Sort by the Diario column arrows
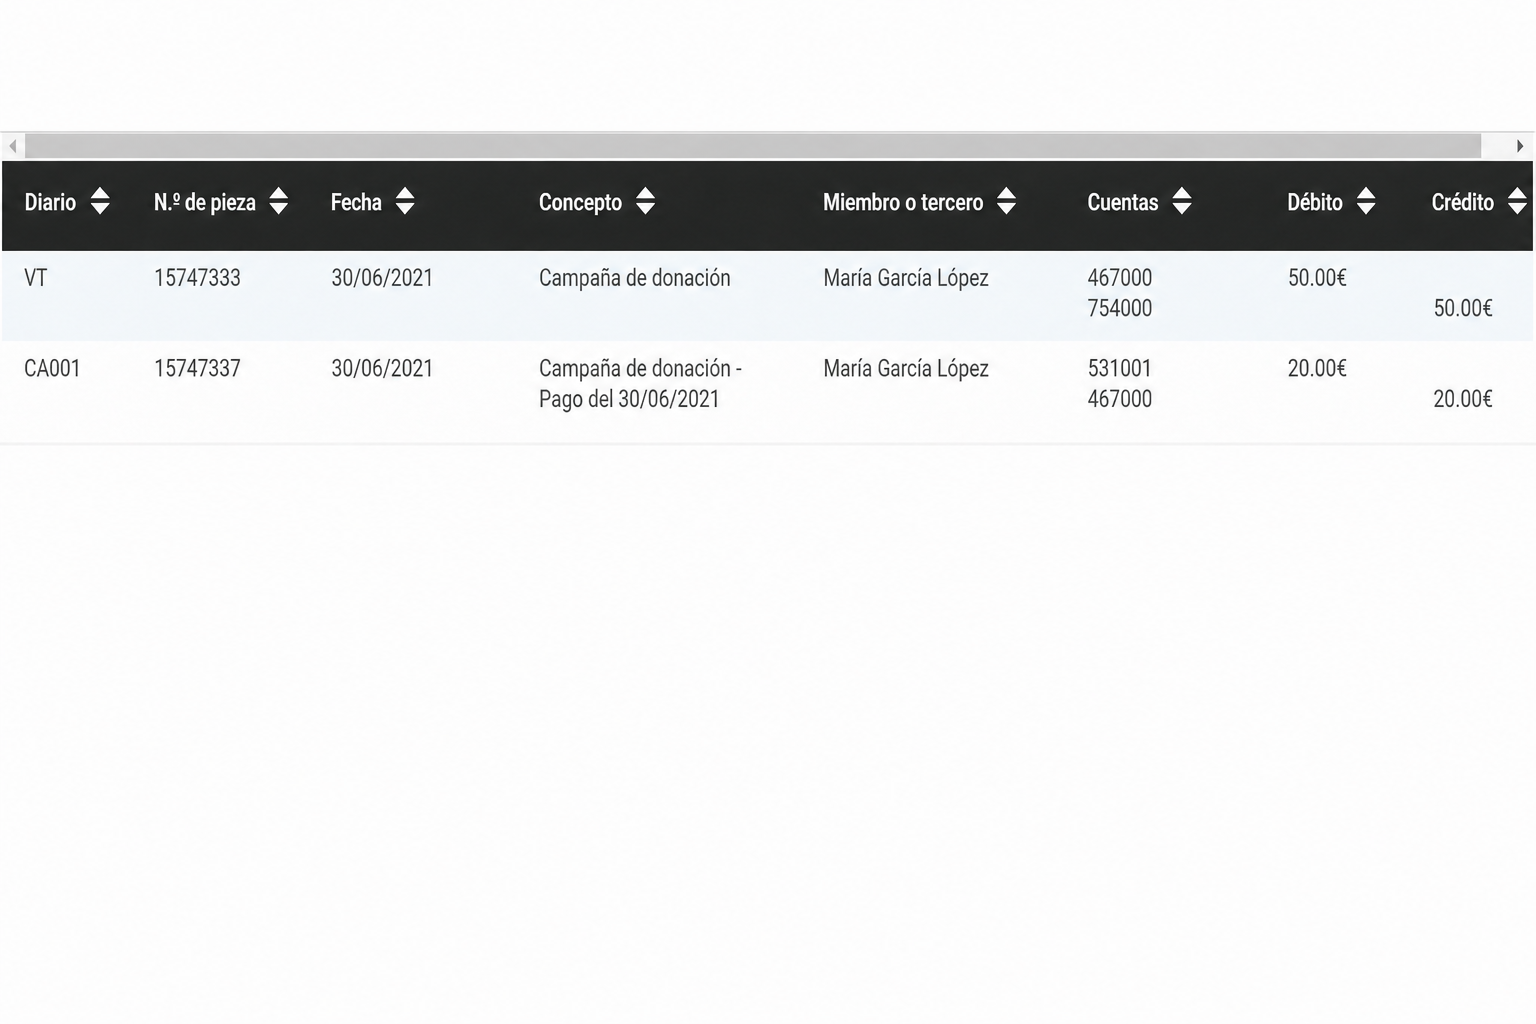The image size is (1536, 1024). (100, 202)
